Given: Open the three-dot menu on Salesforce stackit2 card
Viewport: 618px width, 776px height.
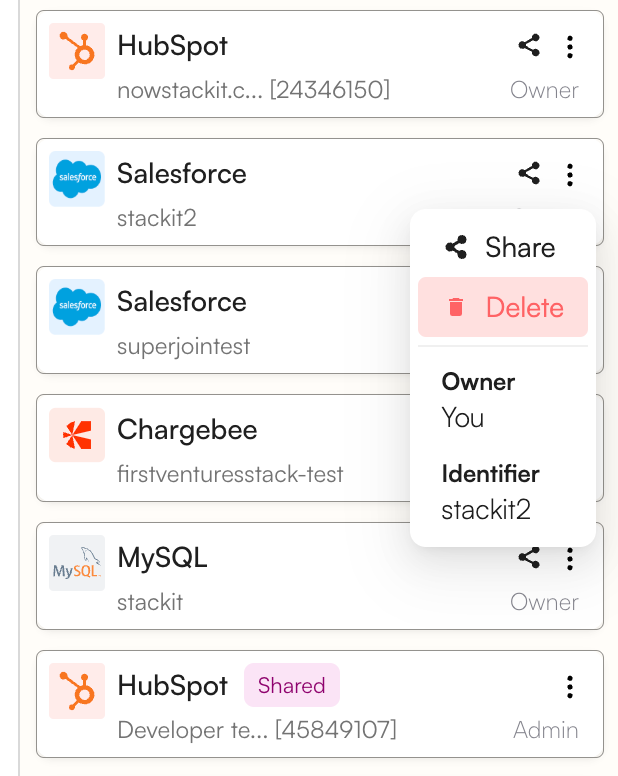Looking at the screenshot, I should pyautogui.click(x=570, y=175).
